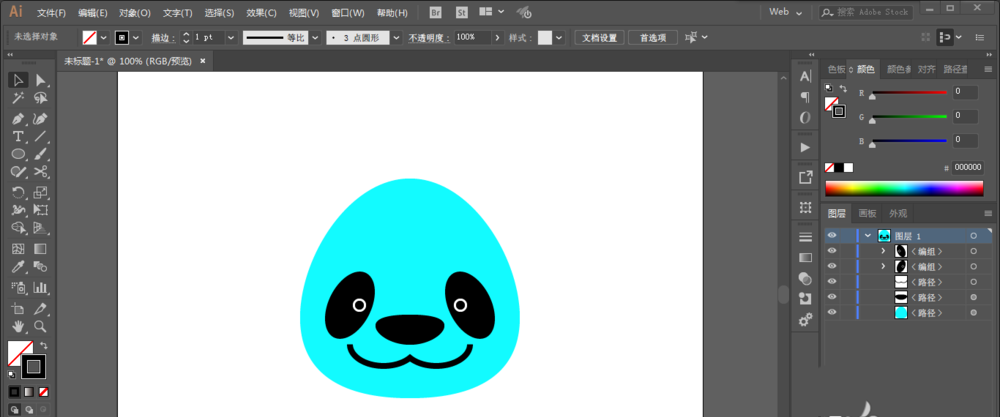This screenshot has height=417, width=1000.
Task: Toggle visibility of the bottom 路径 layer
Action: tap(832, 312)
